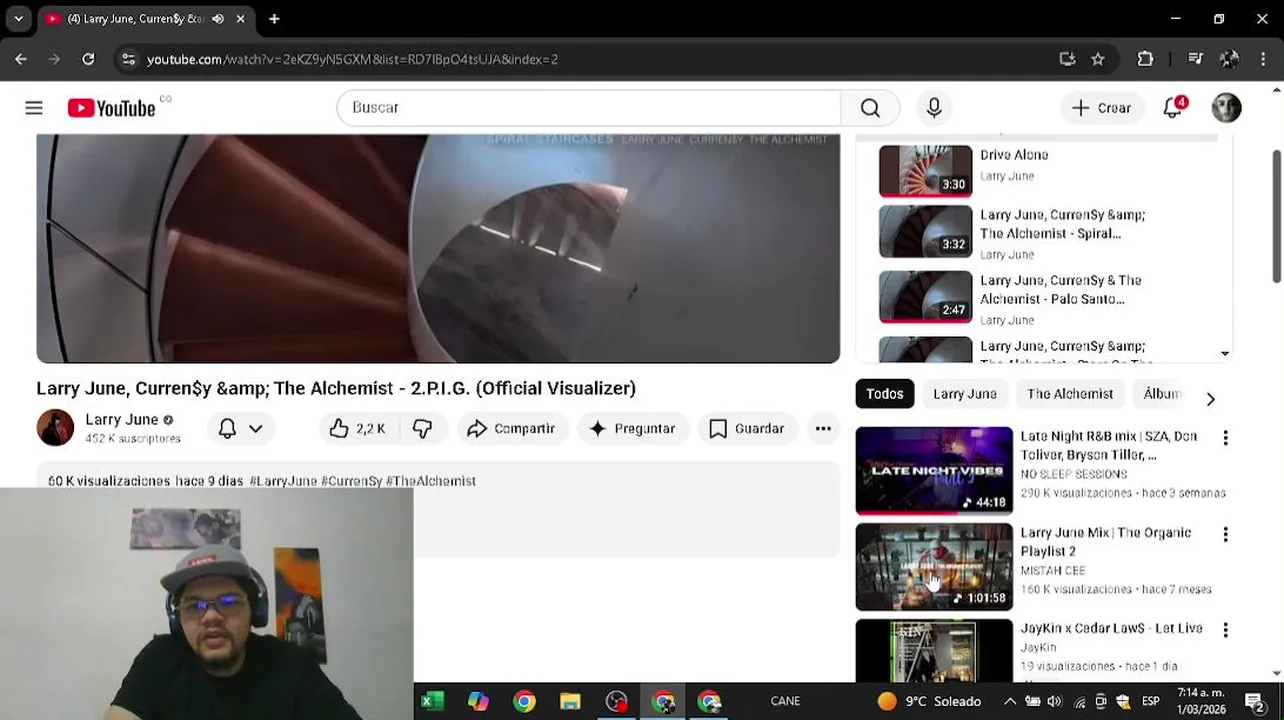Open options for Late Night R&B mix
This screenshot has height=720, width=1284.
1225,438
